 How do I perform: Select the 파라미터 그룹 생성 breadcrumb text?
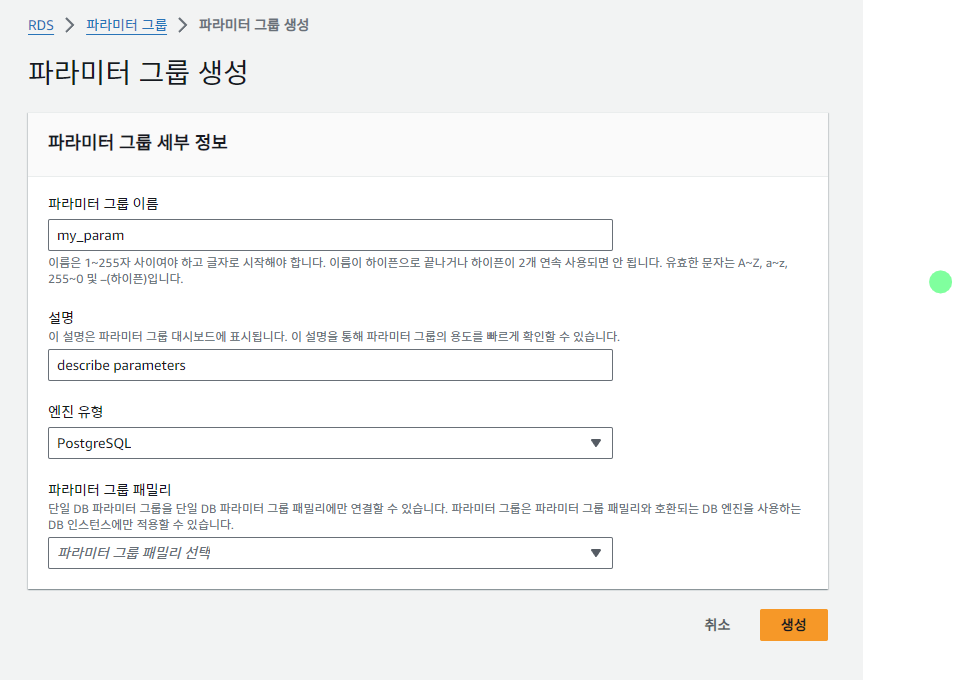254,25
